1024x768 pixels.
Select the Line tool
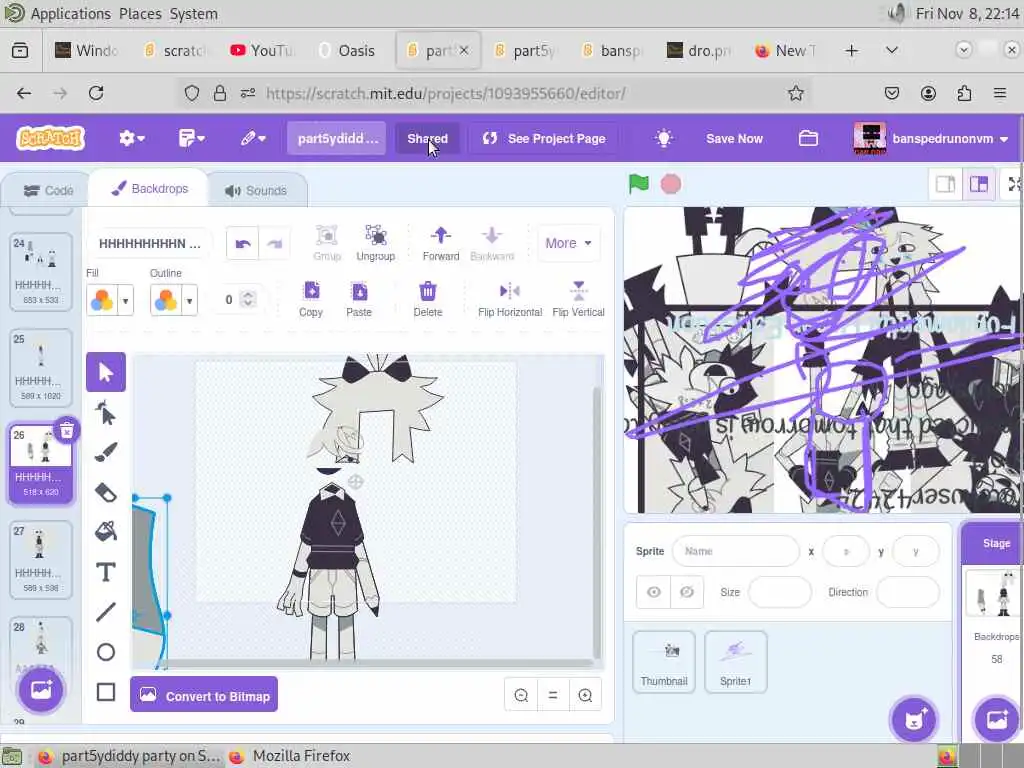pos(106,612)
